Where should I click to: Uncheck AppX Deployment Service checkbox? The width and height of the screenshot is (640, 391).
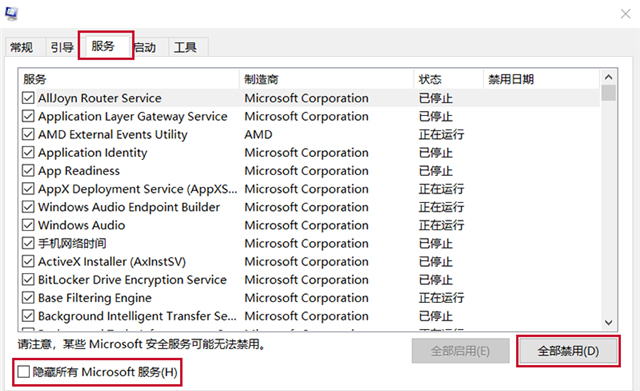[28, 189]
